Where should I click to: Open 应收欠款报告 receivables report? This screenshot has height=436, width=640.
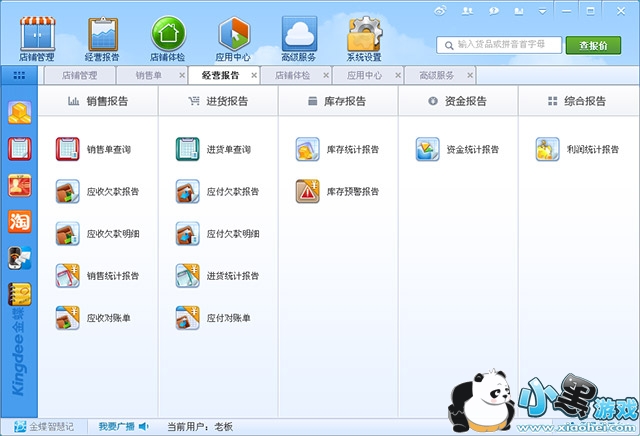pyautogui.click(x=97, y=191)
